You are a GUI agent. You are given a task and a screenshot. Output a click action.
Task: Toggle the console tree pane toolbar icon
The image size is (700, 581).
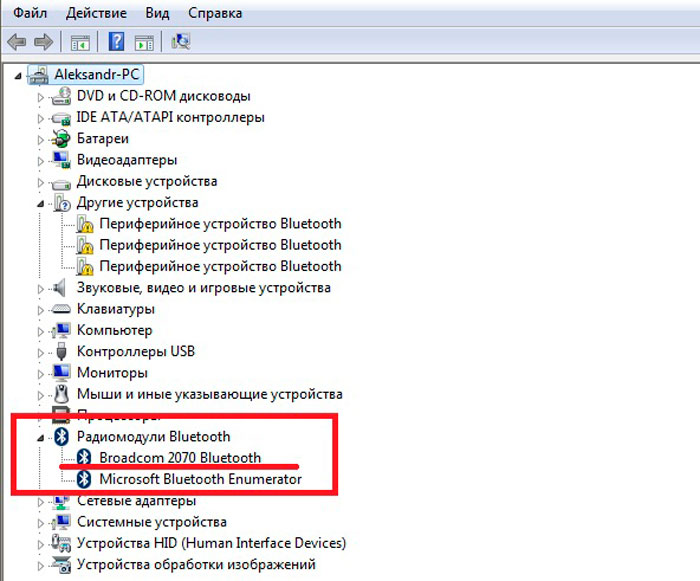pos(80,43)
